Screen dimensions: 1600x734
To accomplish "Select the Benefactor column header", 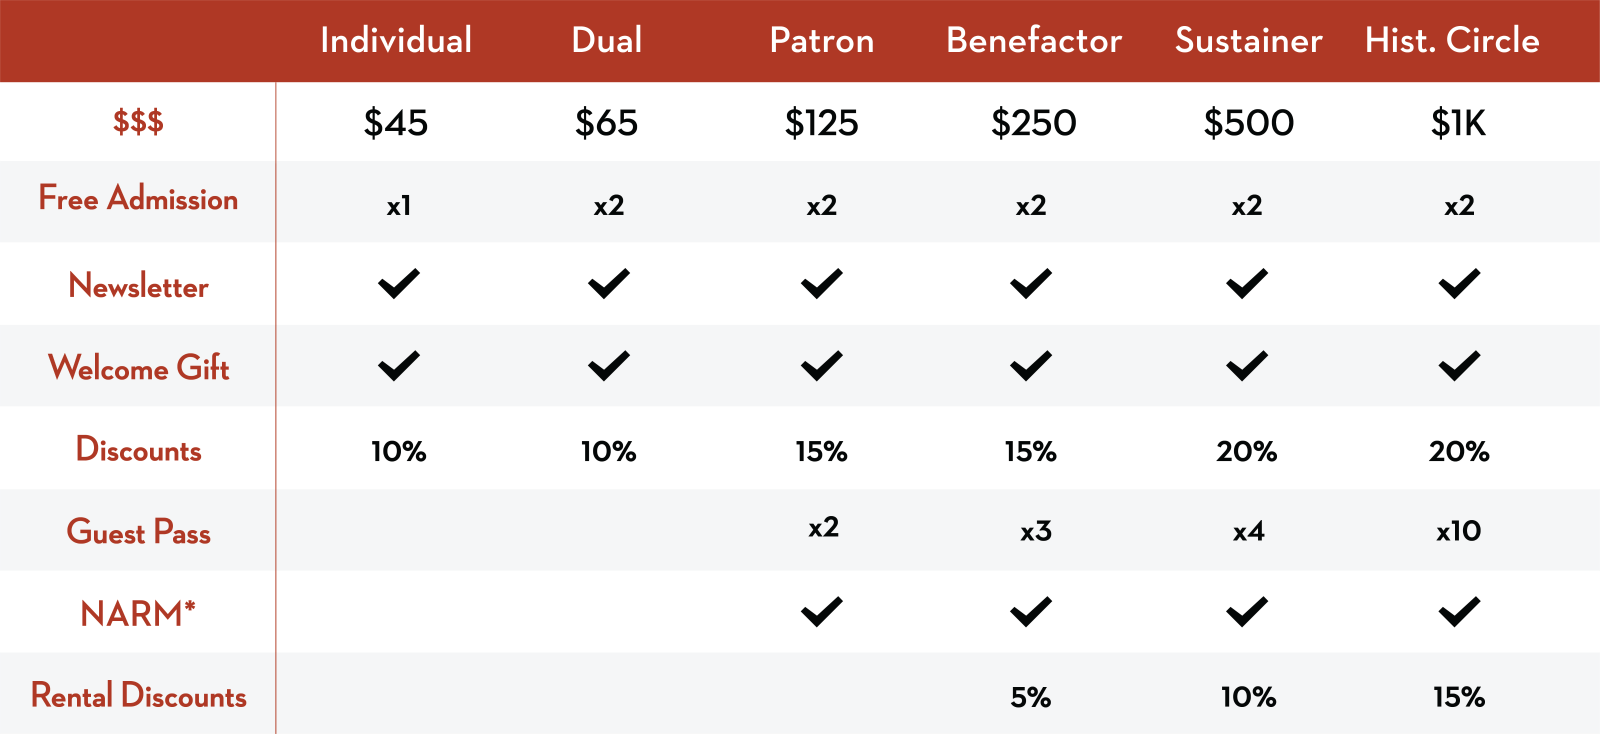I will pos(1034,40).
